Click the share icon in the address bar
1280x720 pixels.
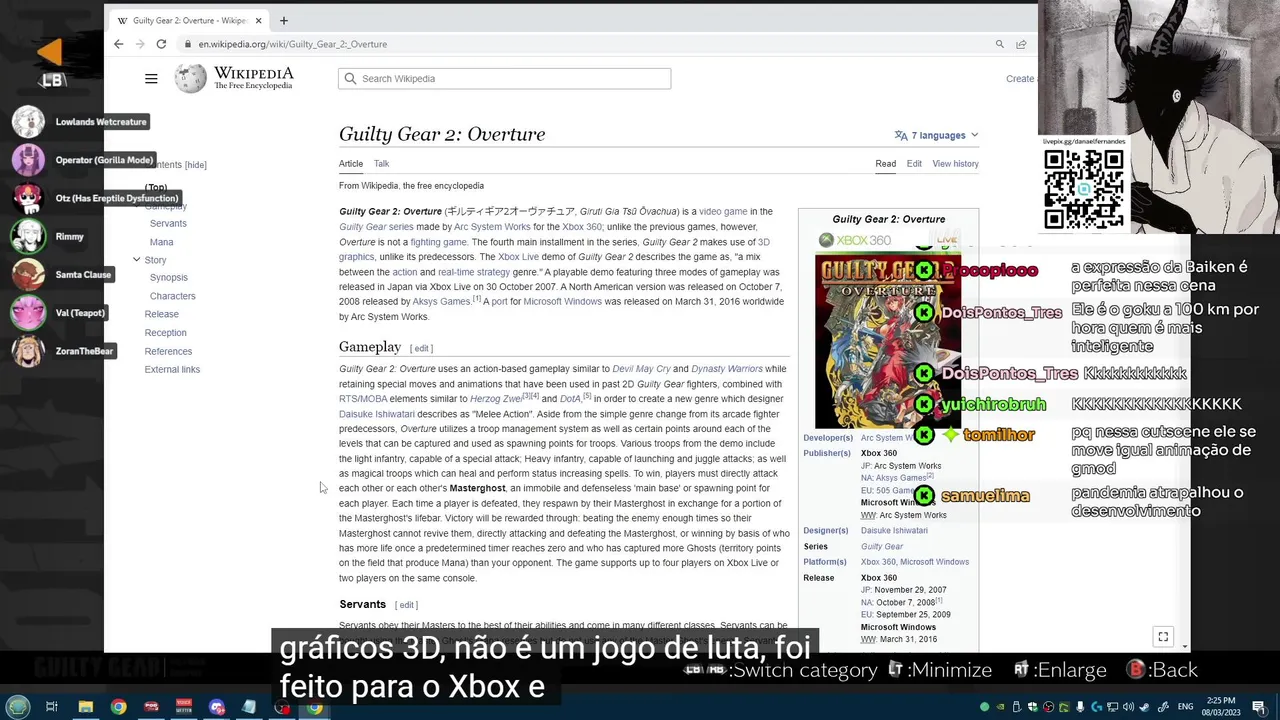(x=1021, y=44)
